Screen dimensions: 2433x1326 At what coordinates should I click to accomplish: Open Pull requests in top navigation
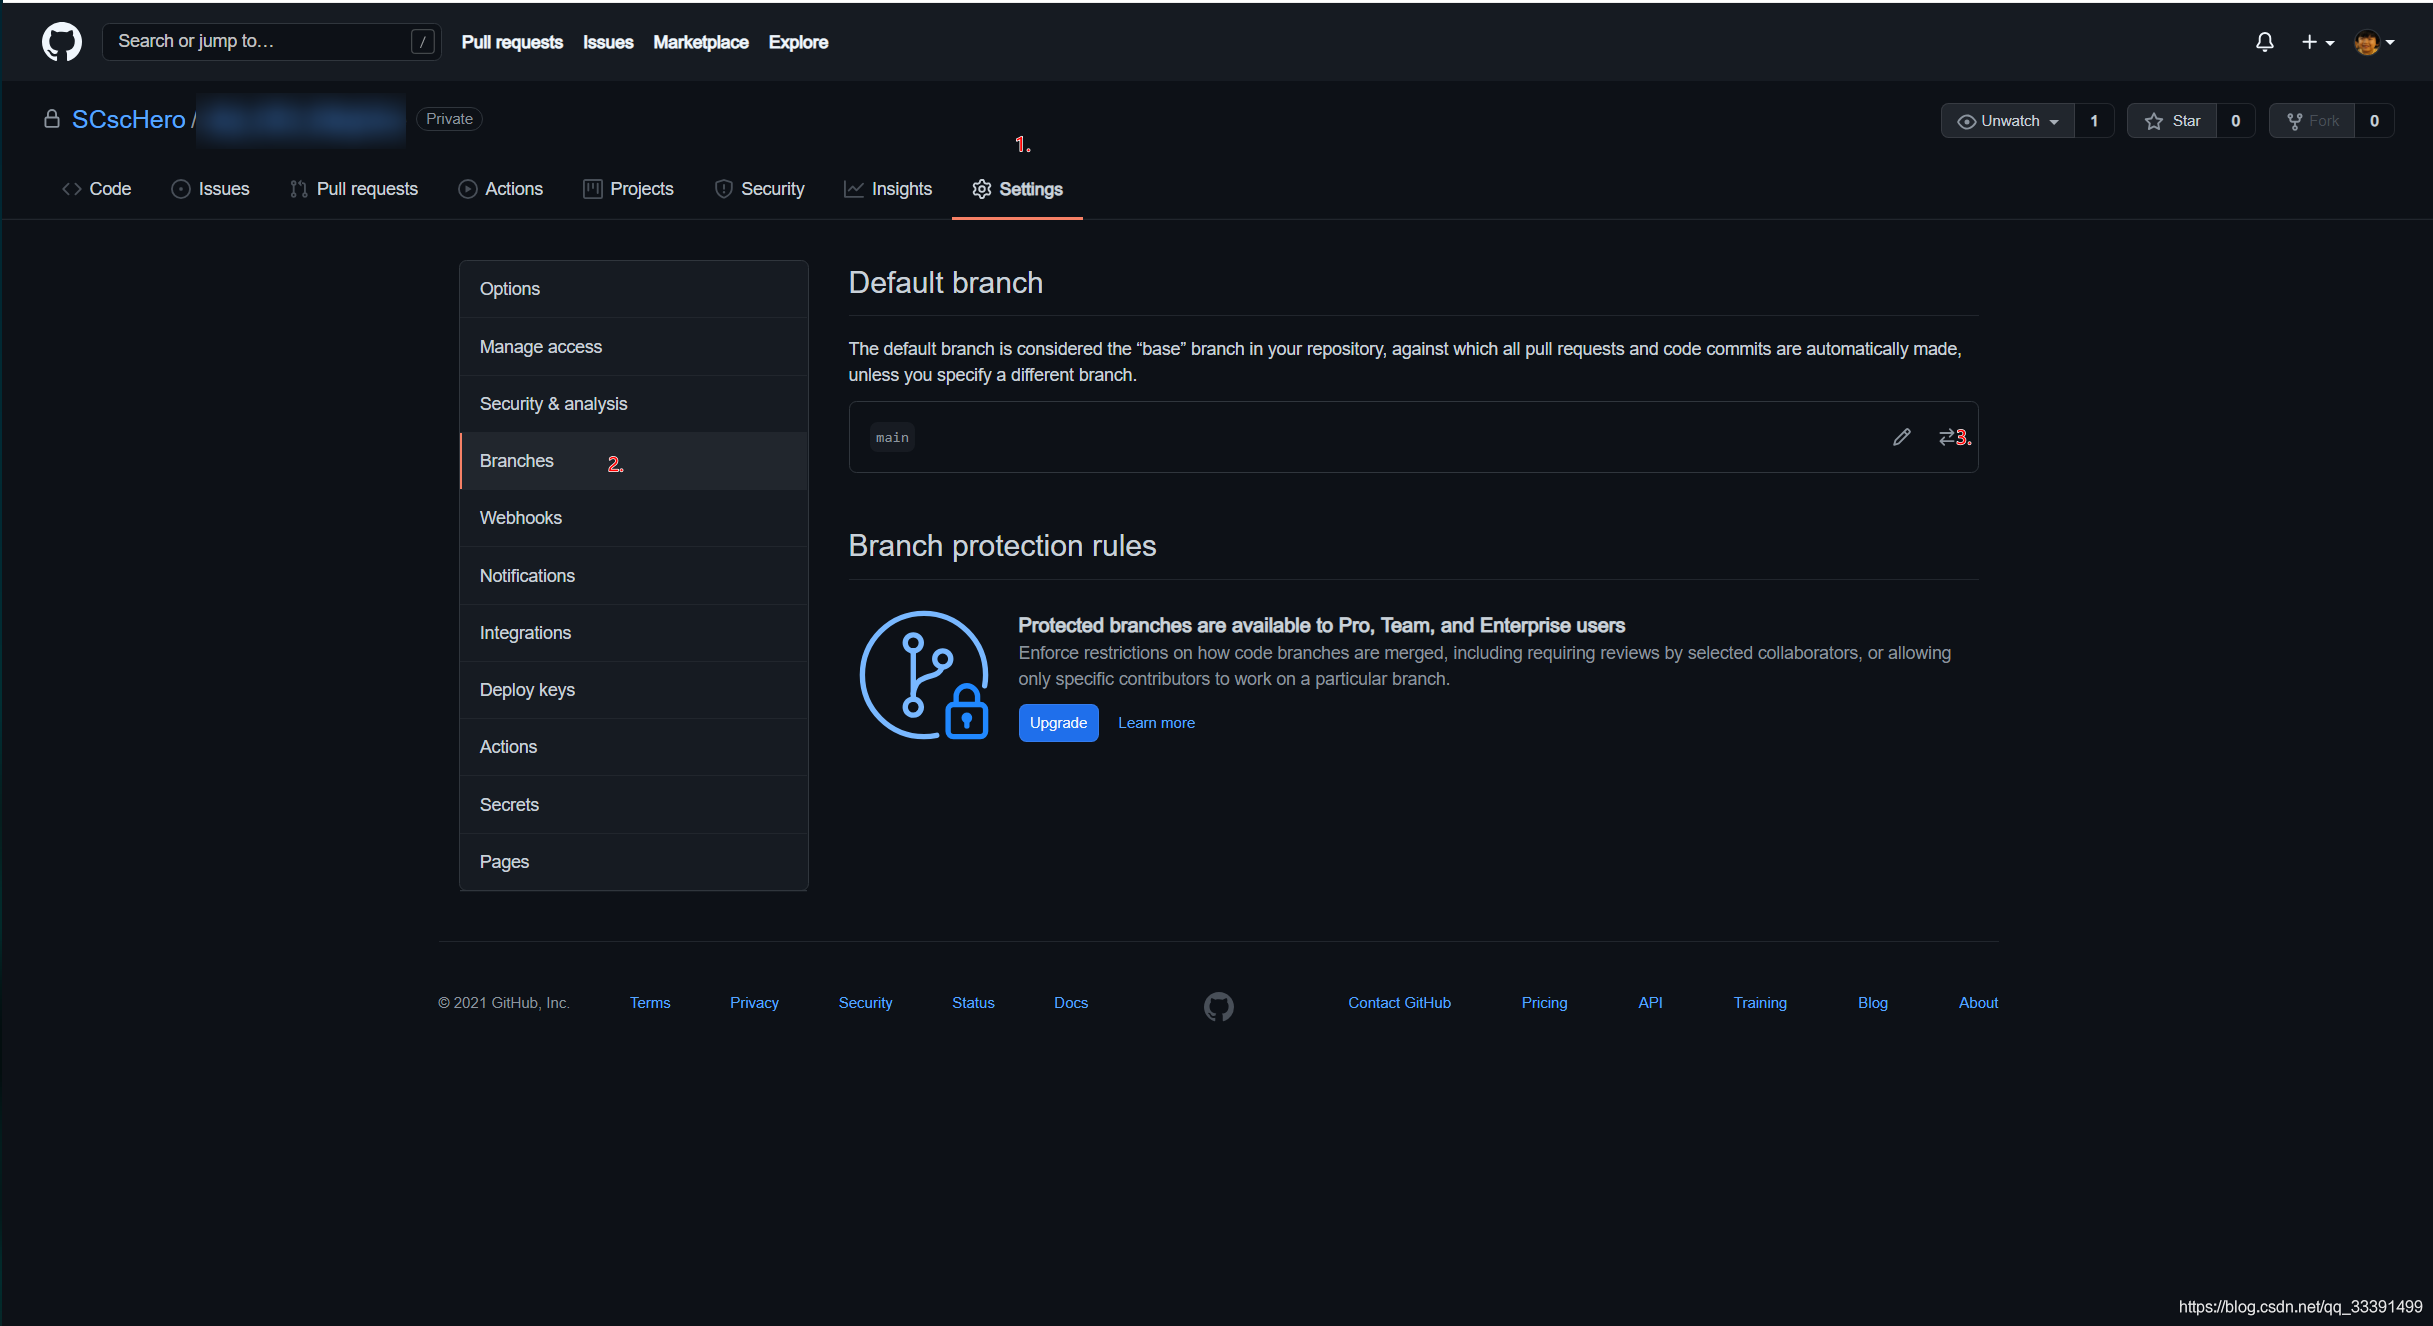pyautogui.click(x=512, y=42)
